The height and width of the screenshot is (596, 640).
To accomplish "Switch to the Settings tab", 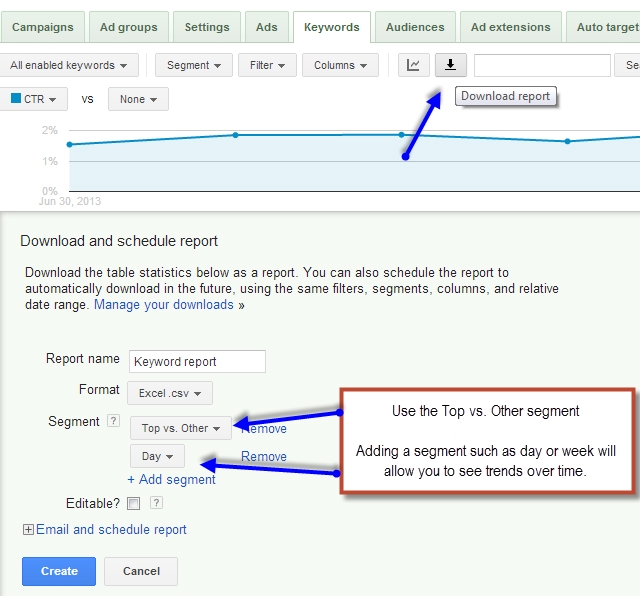I will coord(207,27).
